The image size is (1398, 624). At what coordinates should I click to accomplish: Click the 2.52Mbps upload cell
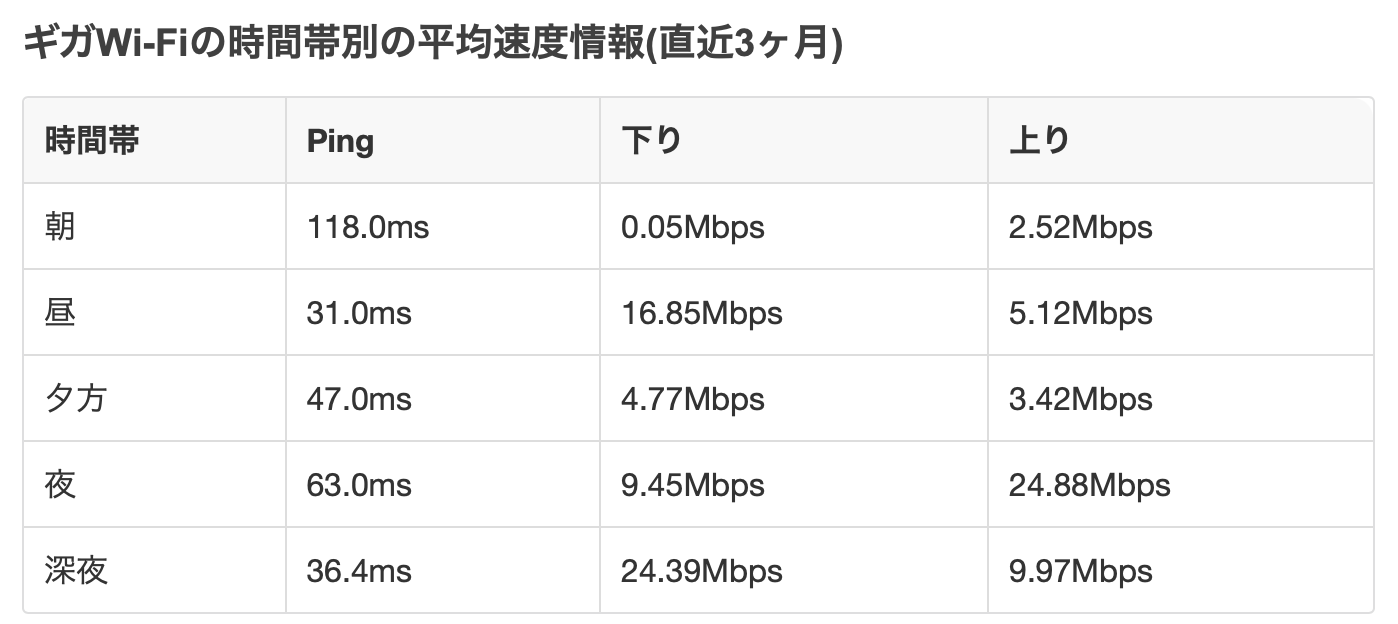(1080, 227)
